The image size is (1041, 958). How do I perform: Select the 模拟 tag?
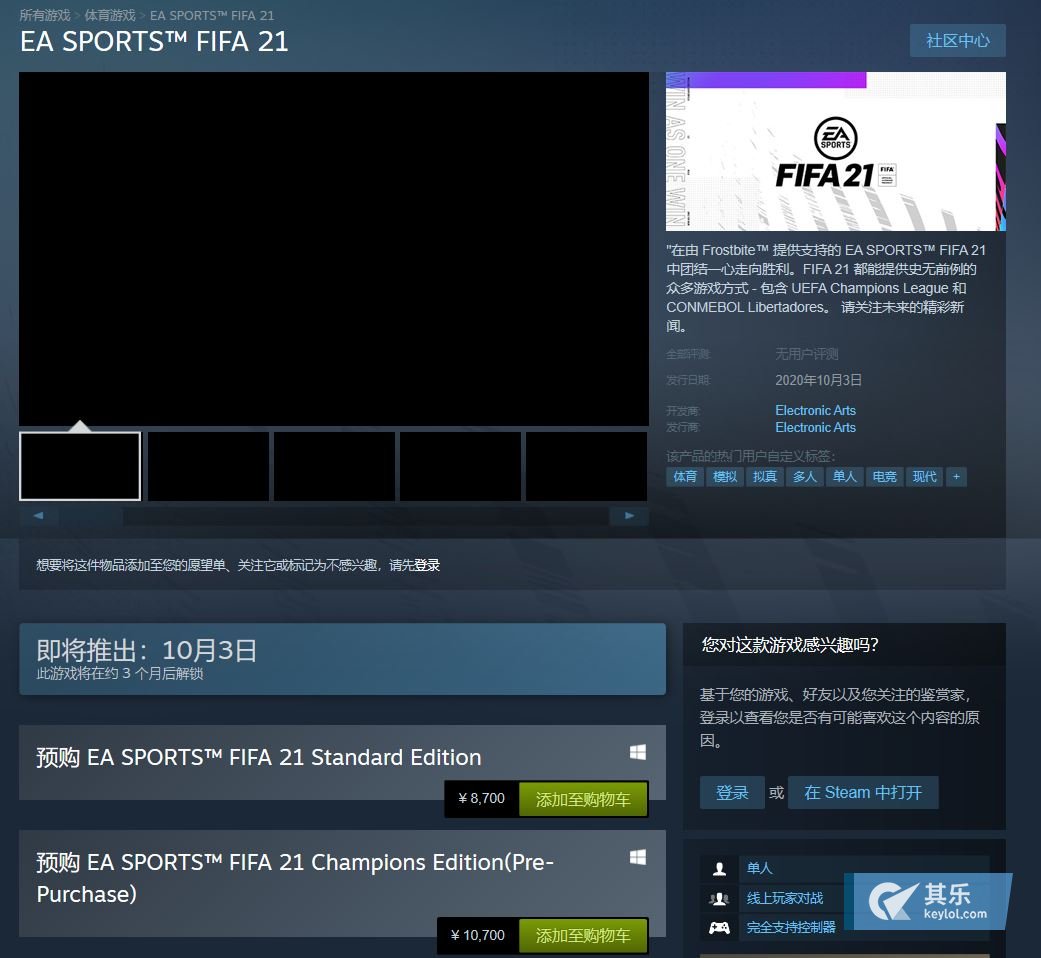pos(724,477)
